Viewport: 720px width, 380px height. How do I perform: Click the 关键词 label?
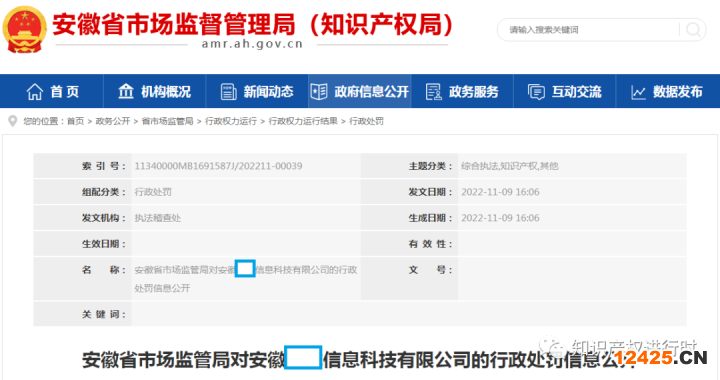point(104,314)
